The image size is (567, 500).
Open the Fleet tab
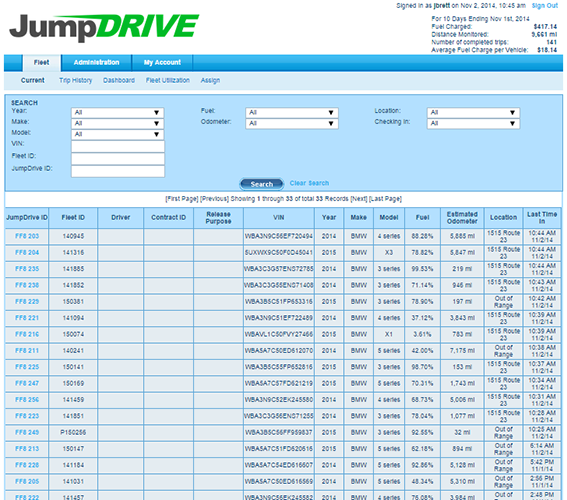(x=42, y=63)
